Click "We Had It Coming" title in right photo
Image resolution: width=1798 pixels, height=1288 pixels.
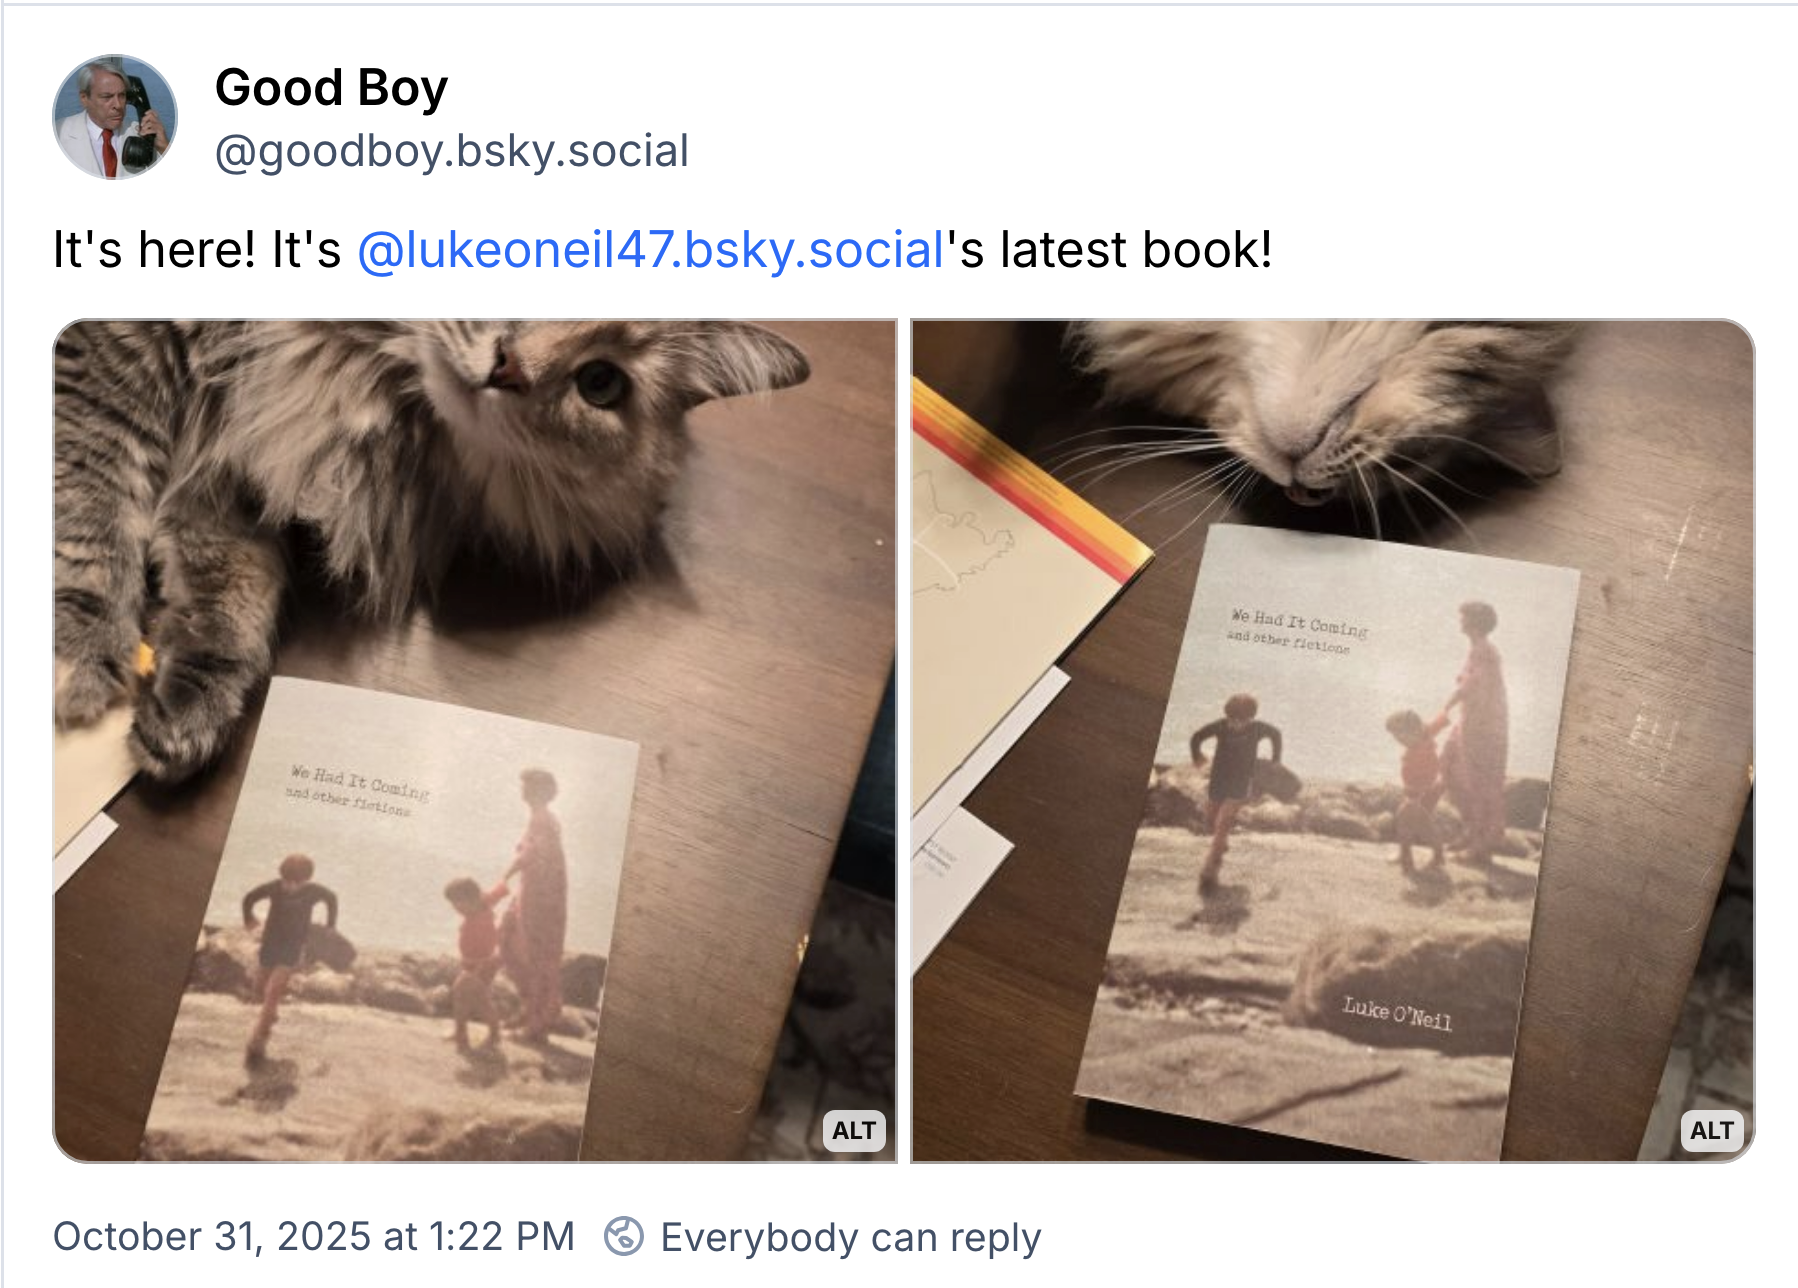1299,623
